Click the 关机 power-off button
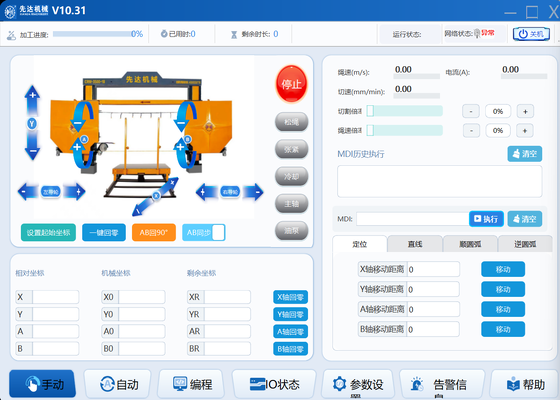This screenshot has height=400, width=560. pos(531,34)
